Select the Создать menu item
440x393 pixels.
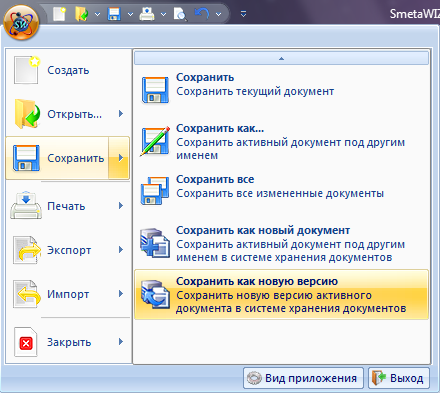coord(68,70)
